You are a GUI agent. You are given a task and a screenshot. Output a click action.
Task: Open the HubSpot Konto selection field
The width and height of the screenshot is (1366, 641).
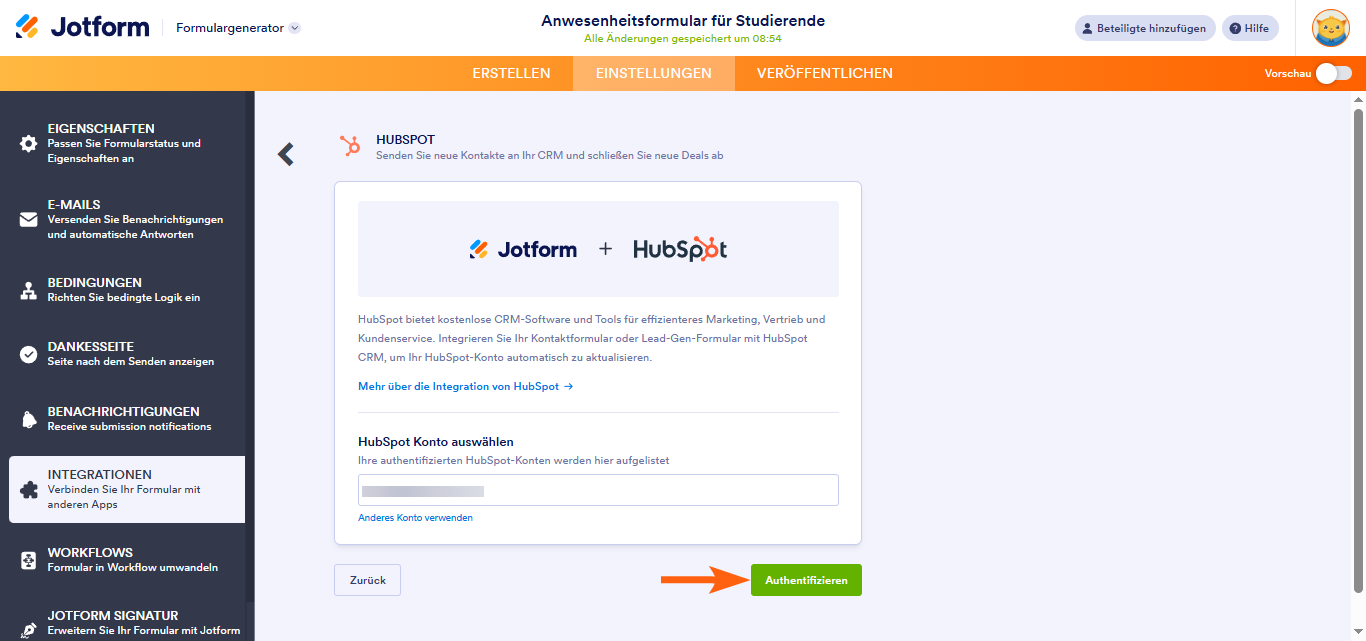[598, 491]
